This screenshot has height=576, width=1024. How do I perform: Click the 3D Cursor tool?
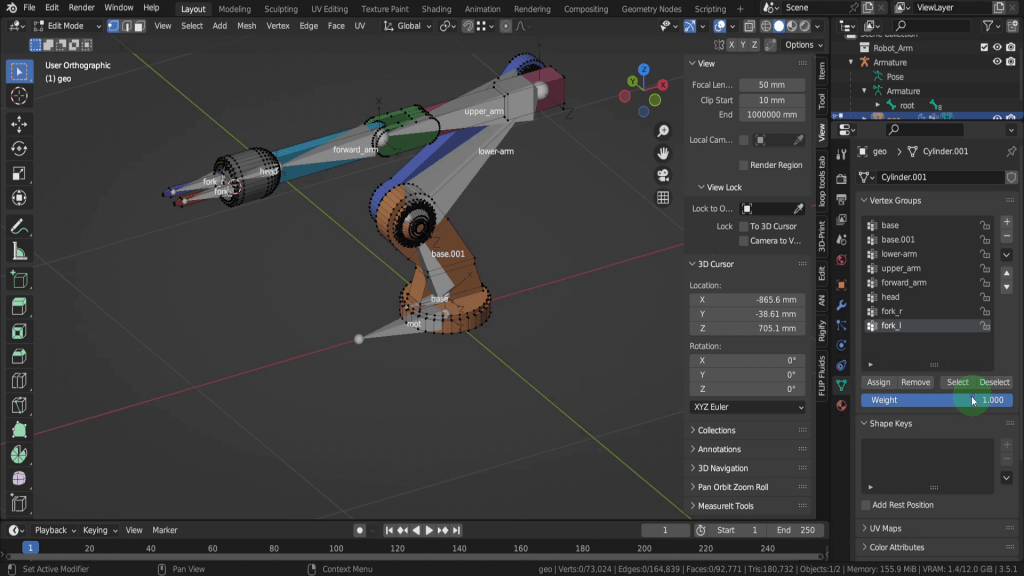tap(18, 96)
